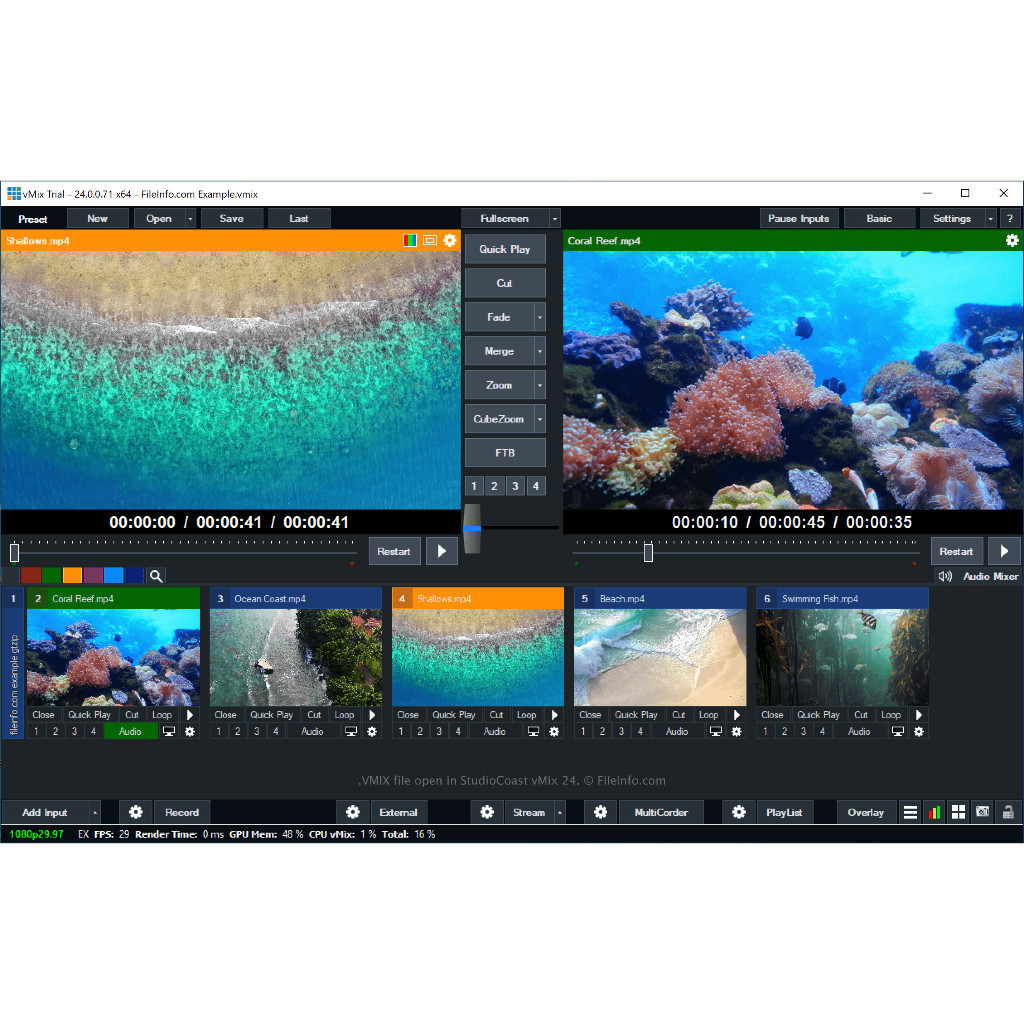
Task: Click Open in the Preset bar
Action: [159, 219]
